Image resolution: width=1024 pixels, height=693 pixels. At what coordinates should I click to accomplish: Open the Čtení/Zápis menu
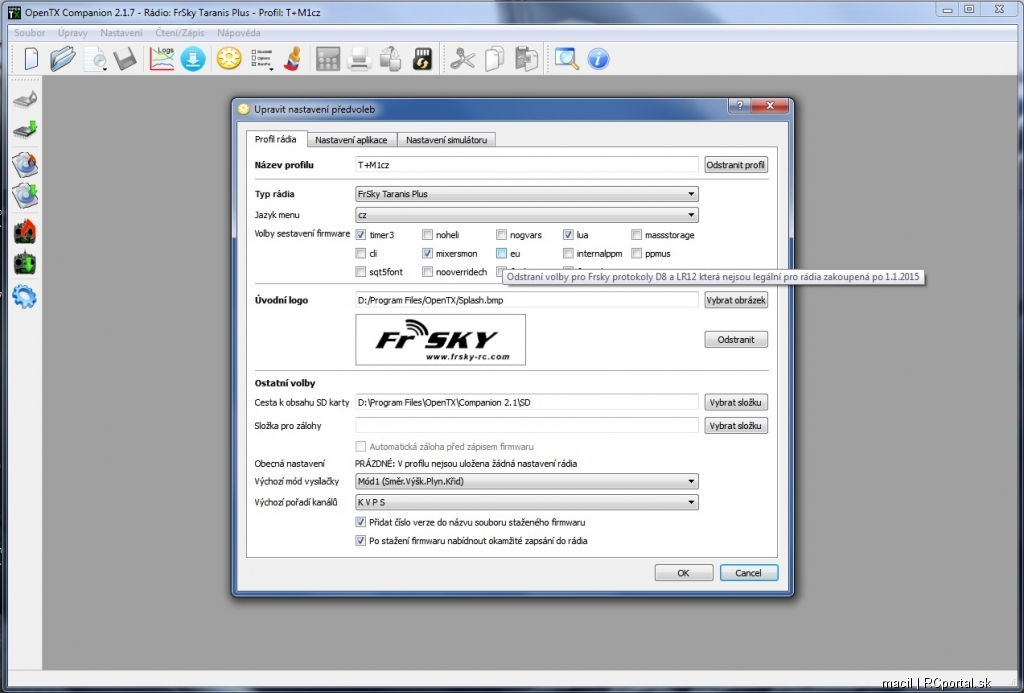tap(180, 33)
